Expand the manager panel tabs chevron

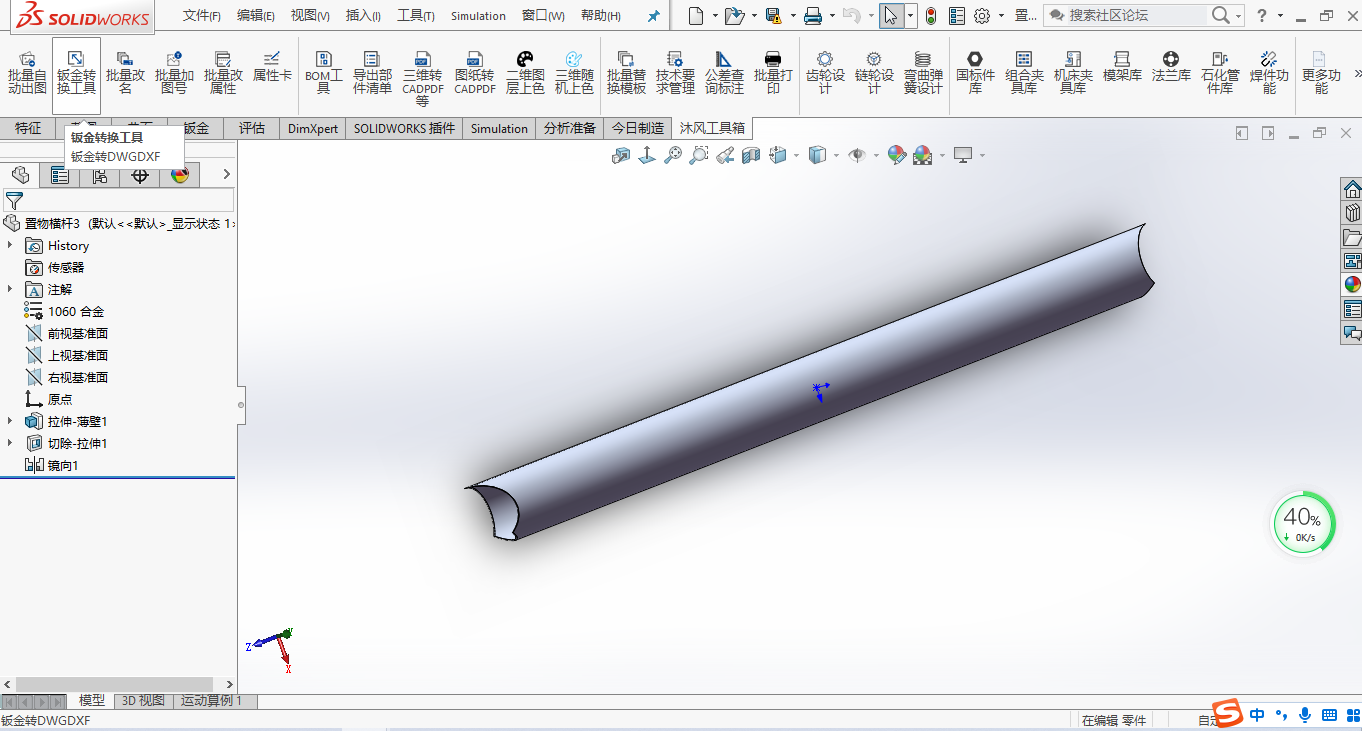point(226,175)
